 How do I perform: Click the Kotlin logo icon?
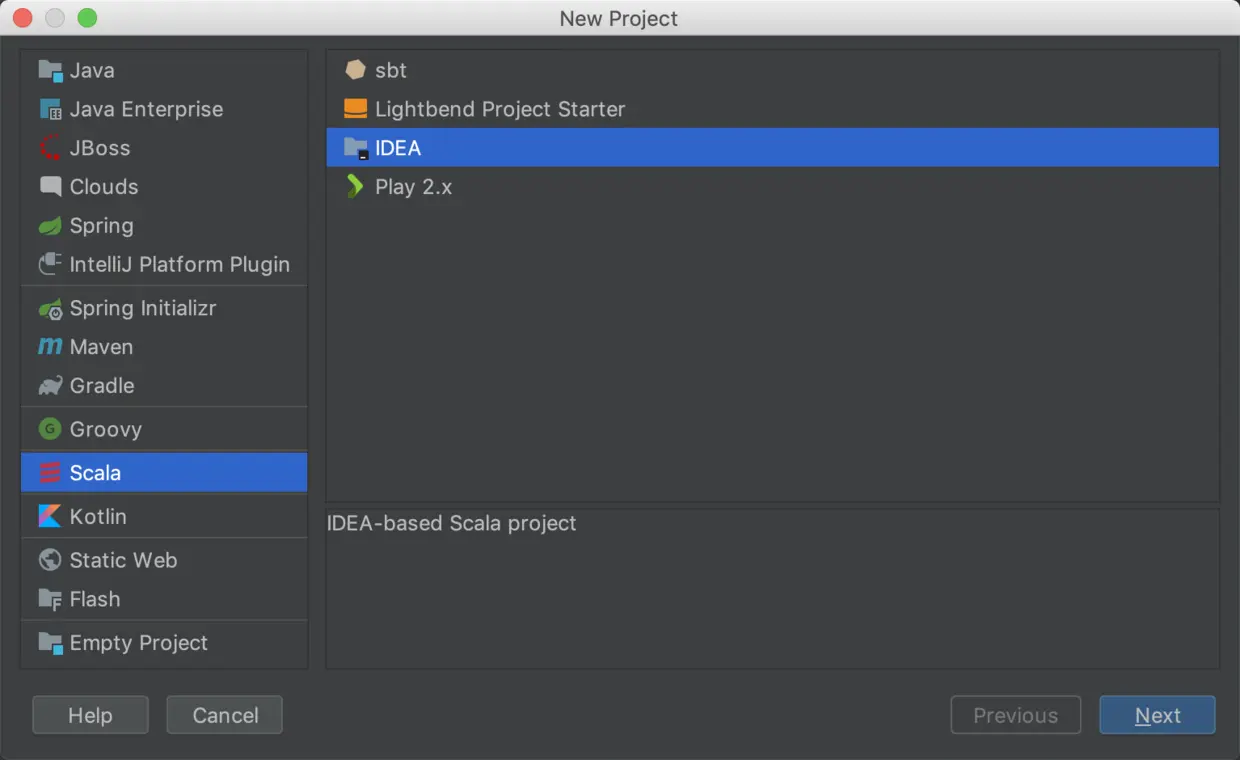[50, 517]
